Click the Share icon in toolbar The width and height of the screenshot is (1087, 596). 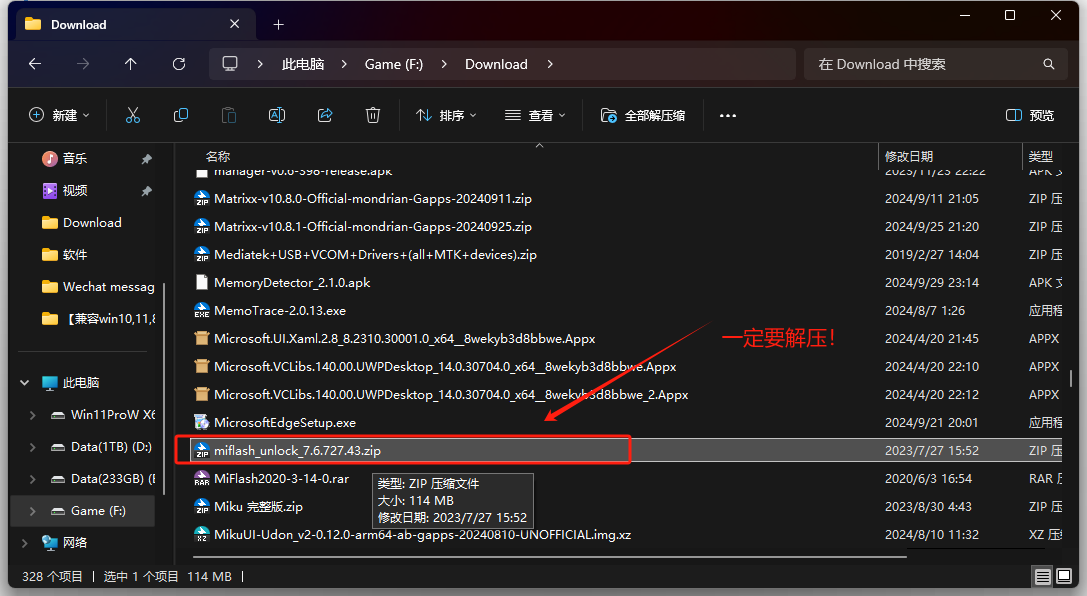tap(325, 115)
